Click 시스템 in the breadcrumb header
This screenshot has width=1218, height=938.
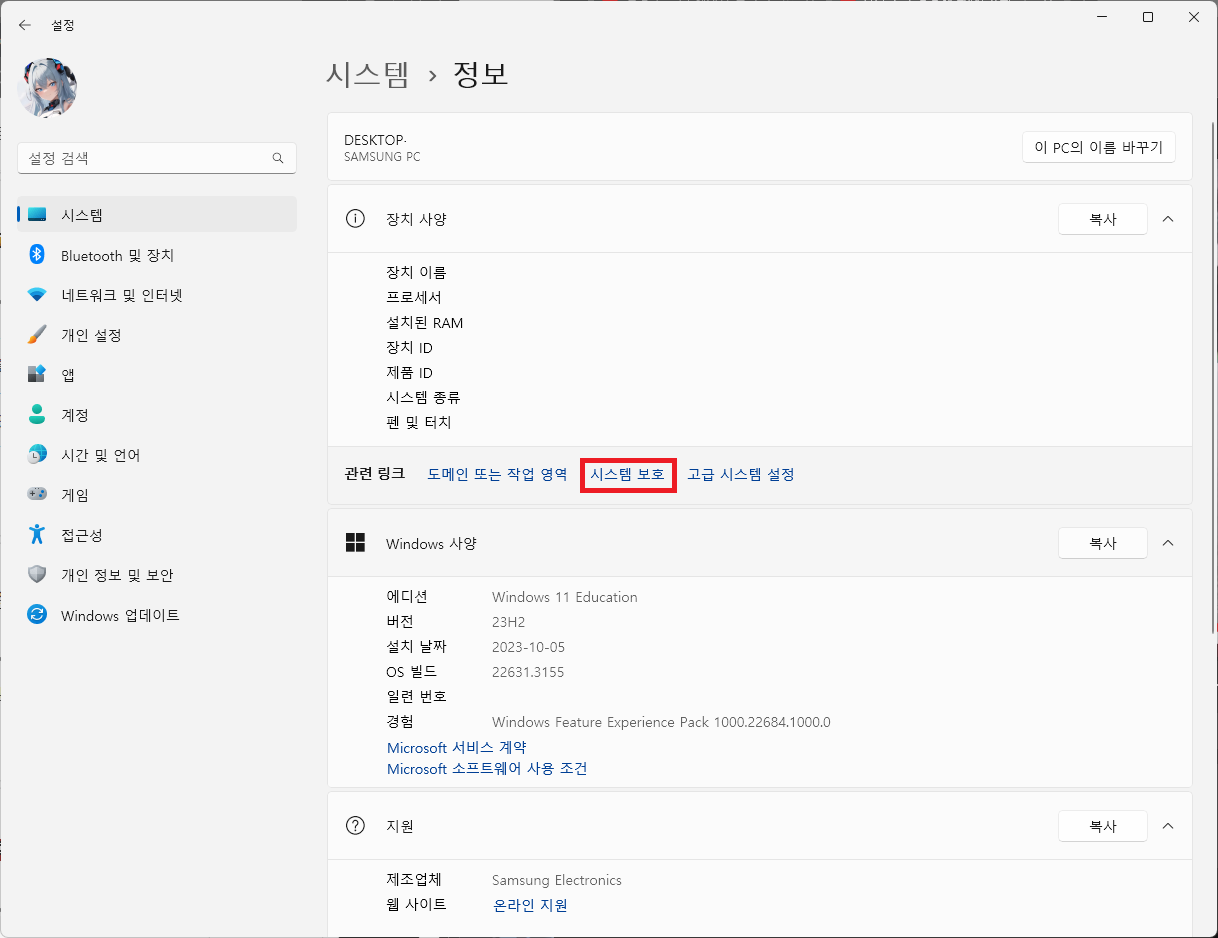[367, 75]
